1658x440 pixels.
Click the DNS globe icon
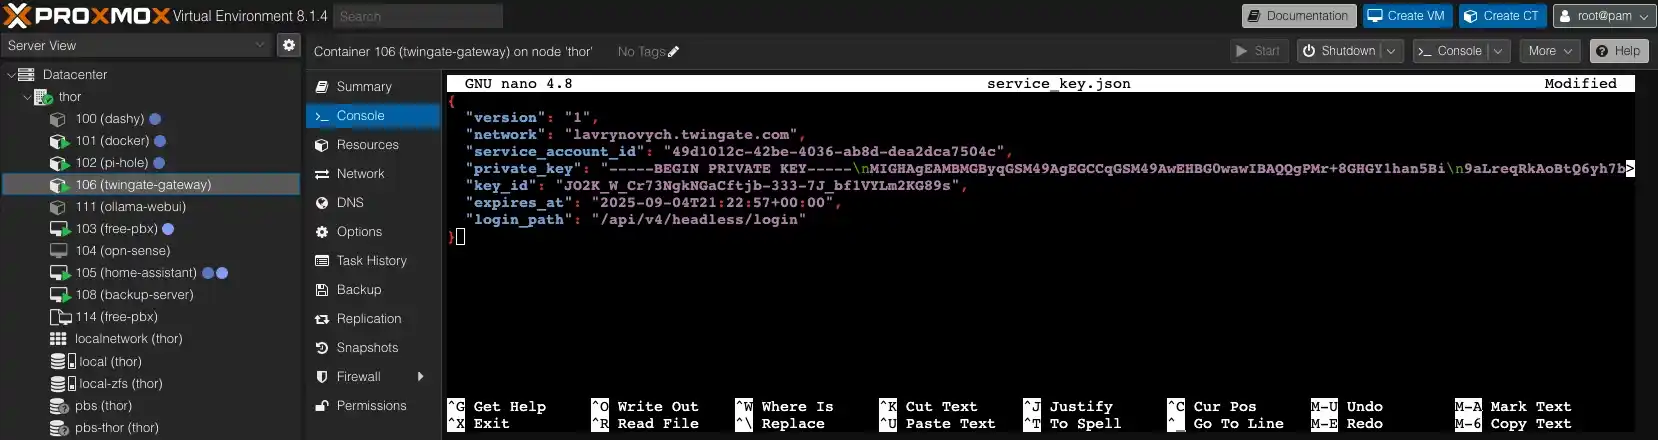point(322,203)
